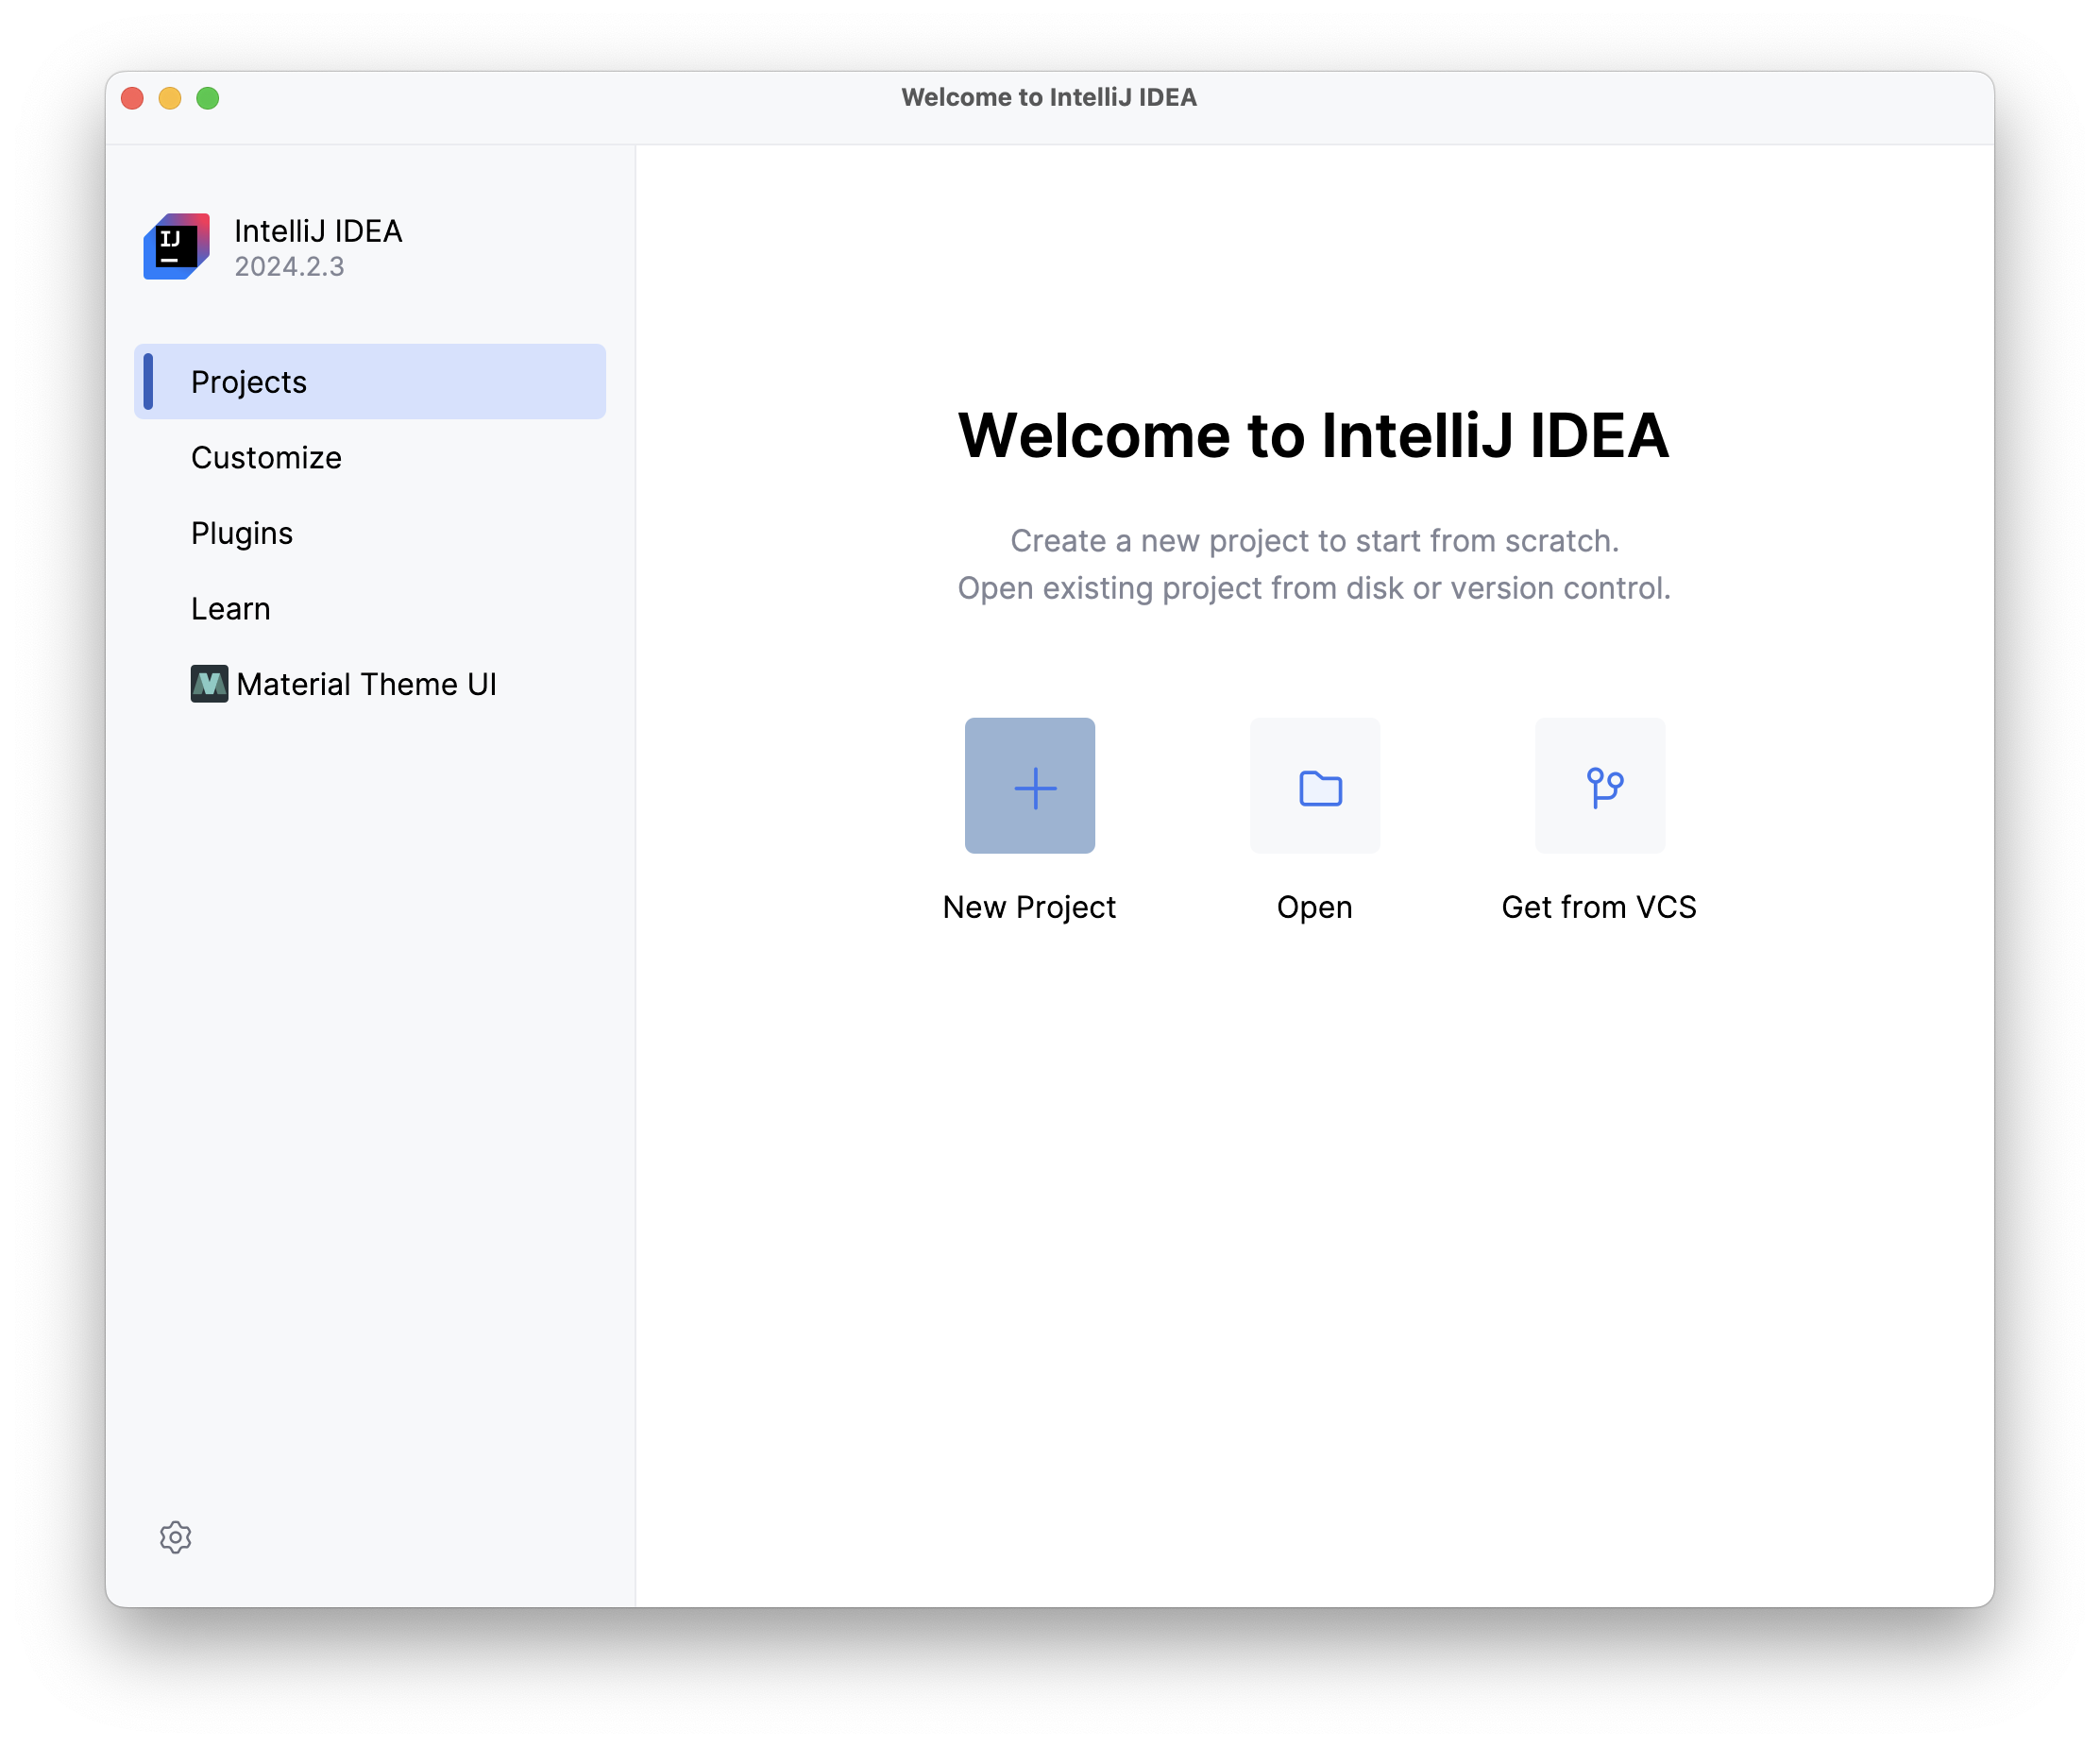The image size is (2100, 1747).
Task: Click the window title bar text
Action: tap(1048, 97)
